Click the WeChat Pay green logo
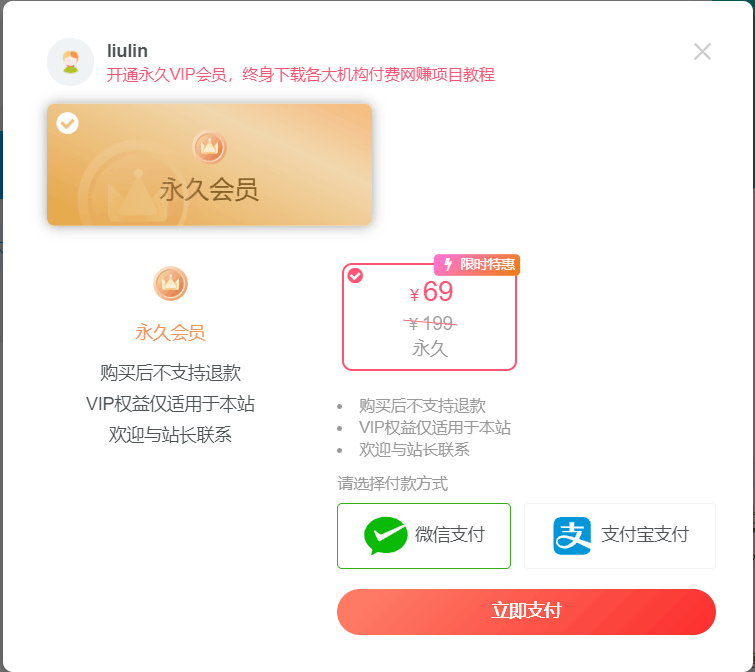755x672 pixels. click(x=386, y=535)
